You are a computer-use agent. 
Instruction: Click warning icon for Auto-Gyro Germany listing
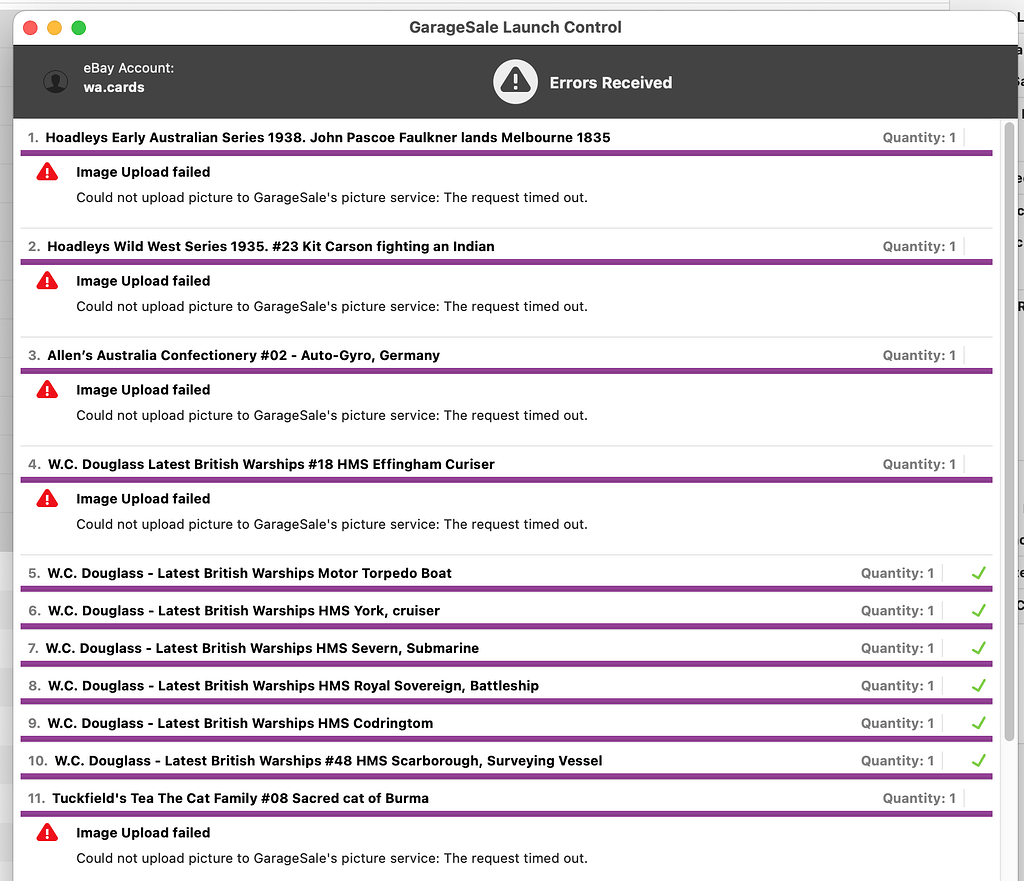47,390
